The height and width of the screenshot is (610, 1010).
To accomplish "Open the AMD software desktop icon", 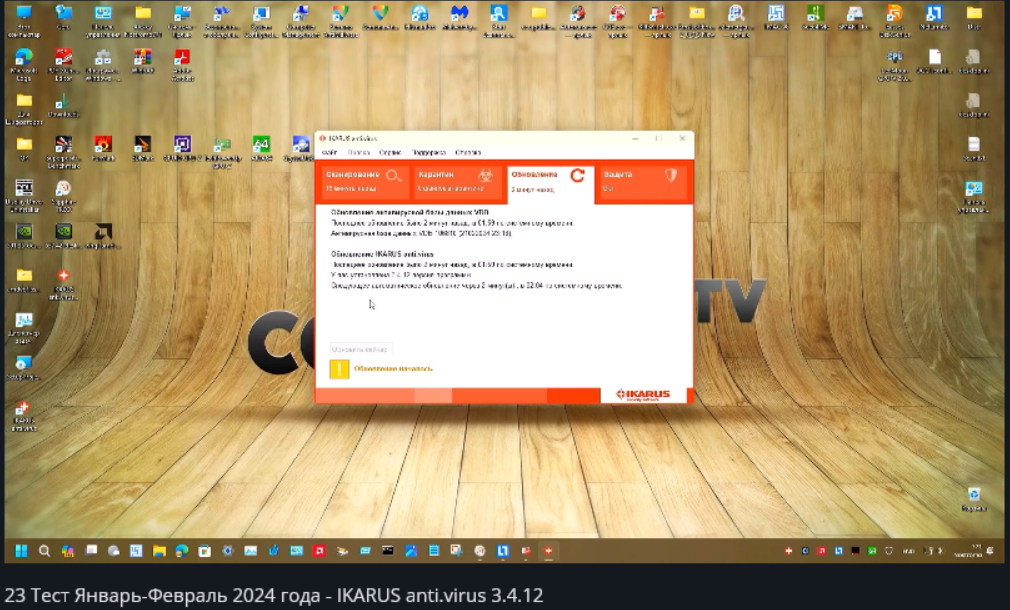I will coord(103,236).
